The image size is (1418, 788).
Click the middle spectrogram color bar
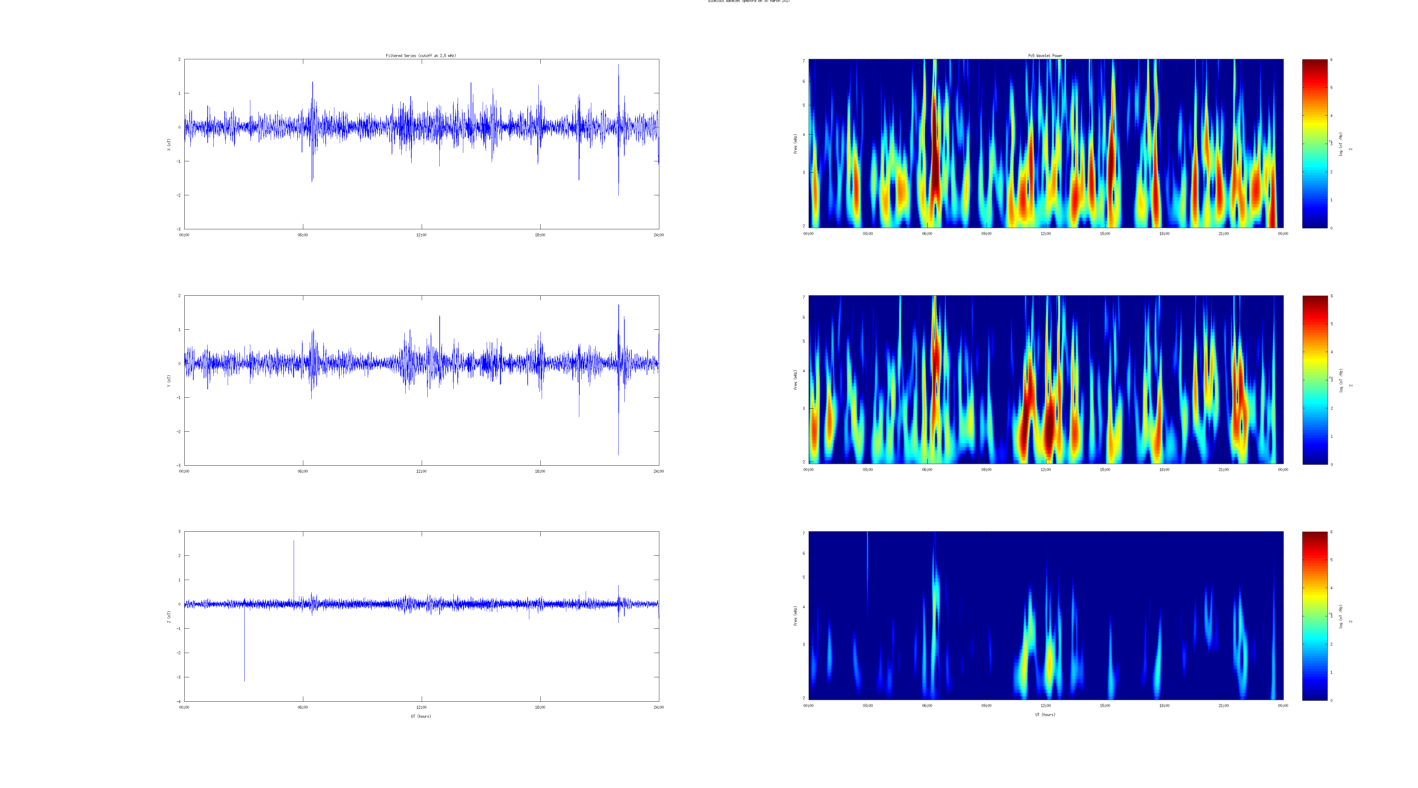click(1315, 380)
